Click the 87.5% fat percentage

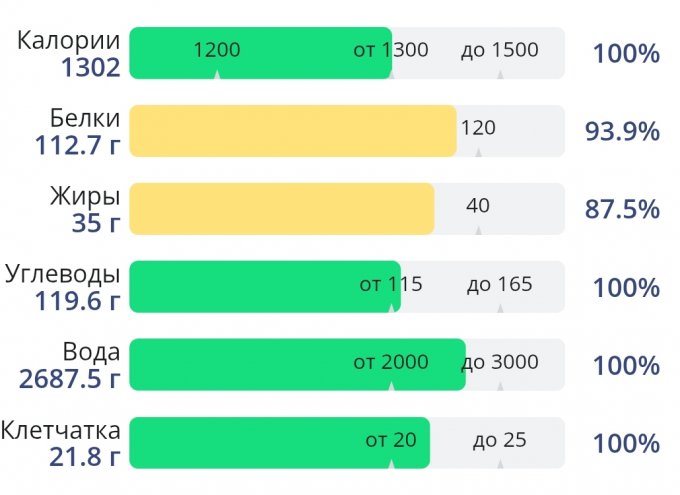(622, 210)
